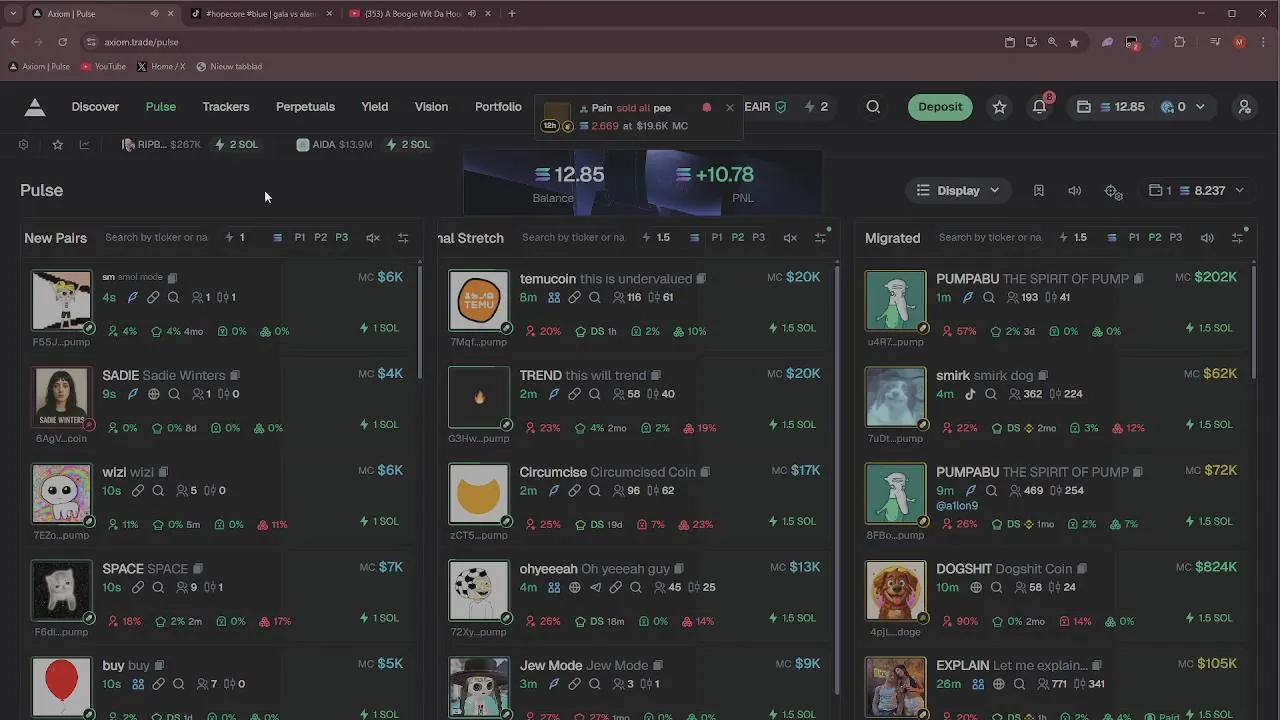The image size is (1280, 720).
Task: Click the search icon on the TREND row
Action: pyautogui.click(x=594, y=394)
